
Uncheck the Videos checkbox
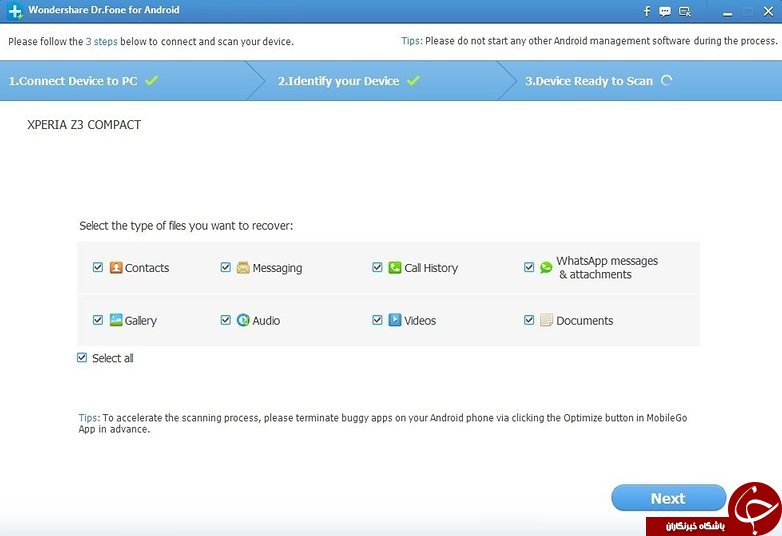377,320
